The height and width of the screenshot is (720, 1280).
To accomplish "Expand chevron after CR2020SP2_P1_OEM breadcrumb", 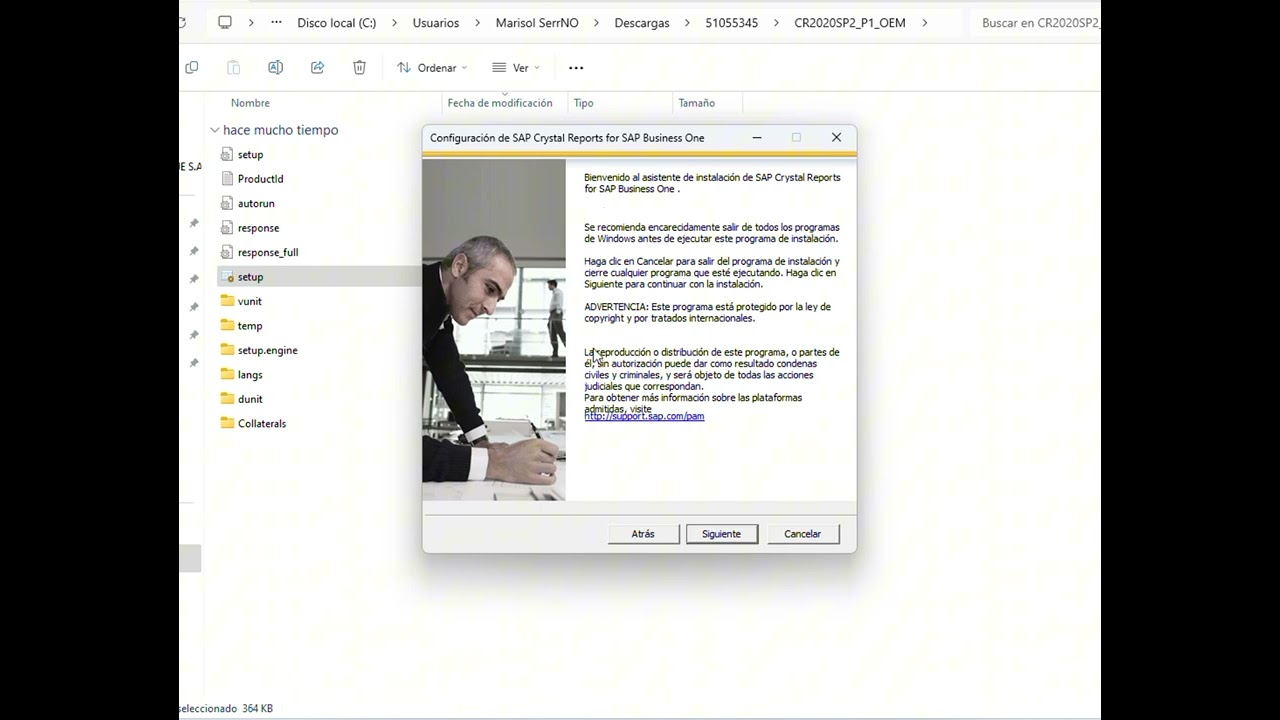I will pyautogui.click(x=924, y=22).
